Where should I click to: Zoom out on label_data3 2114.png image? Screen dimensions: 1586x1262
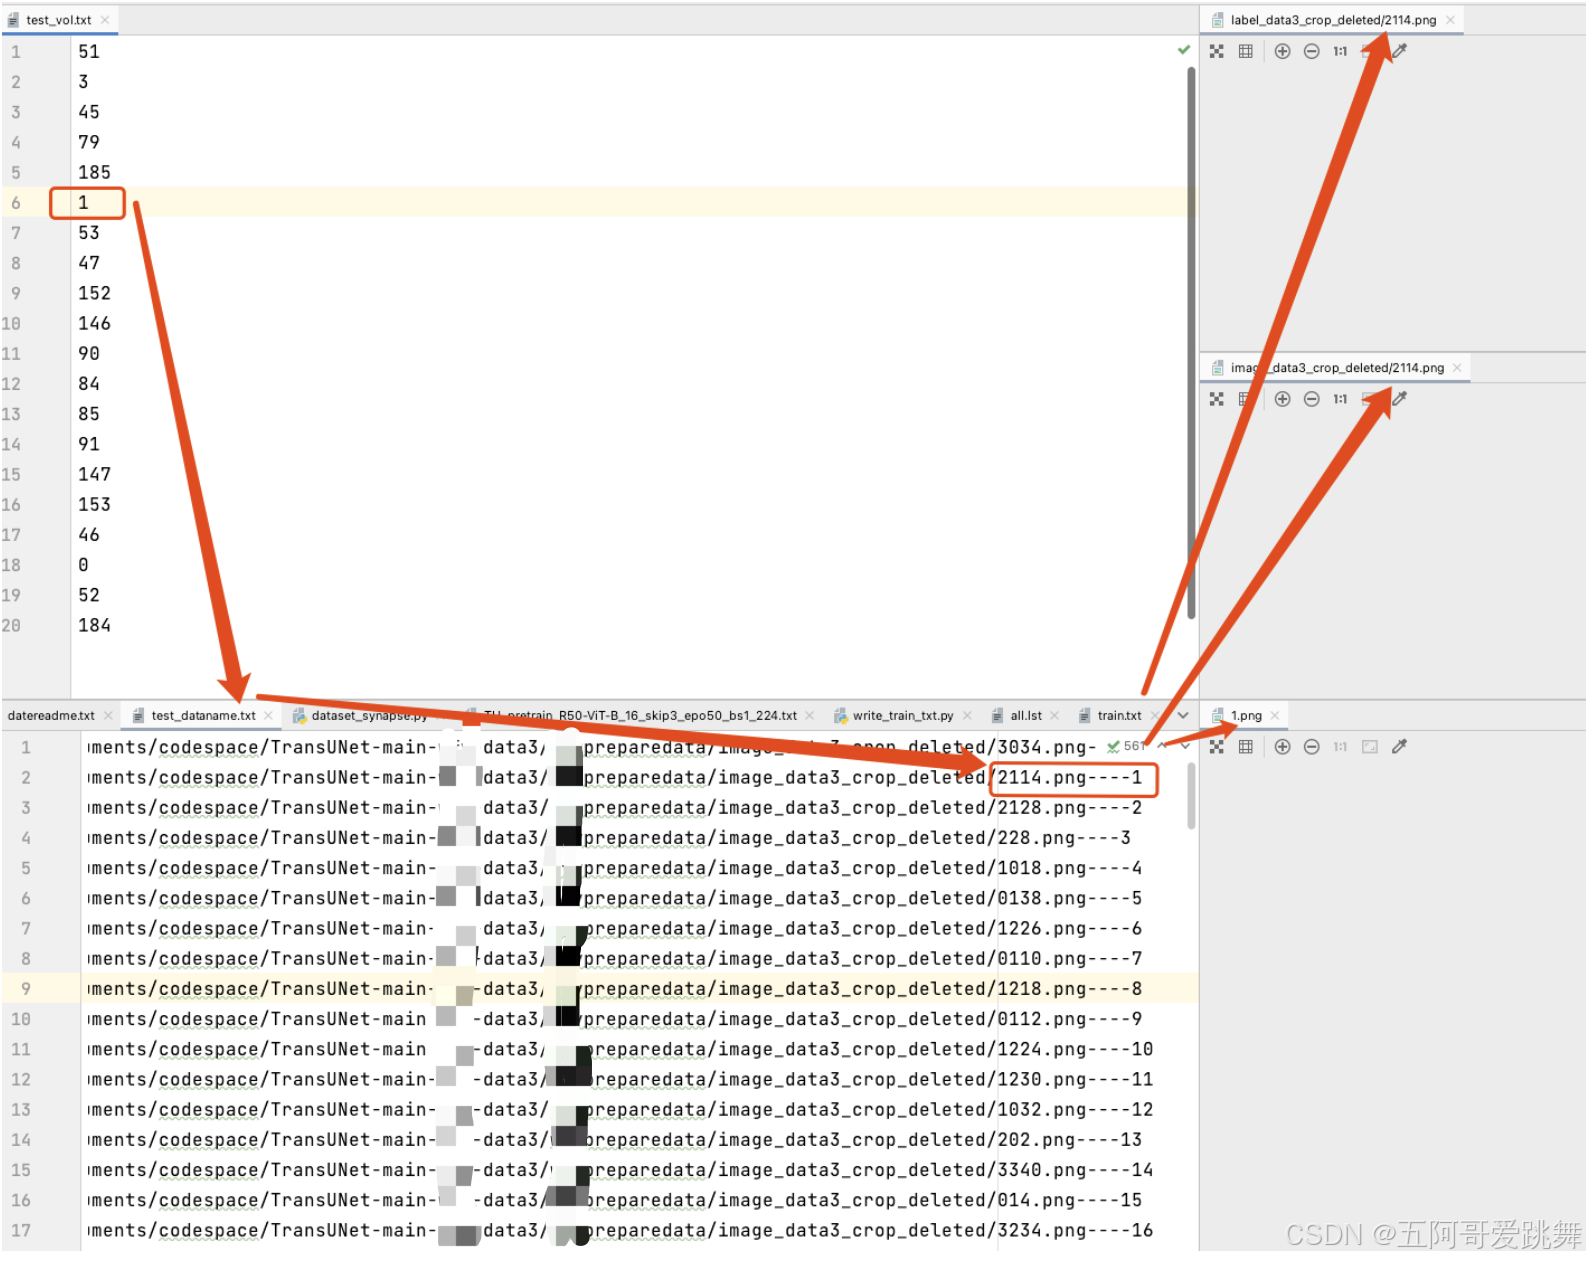tap(1311, 51)
